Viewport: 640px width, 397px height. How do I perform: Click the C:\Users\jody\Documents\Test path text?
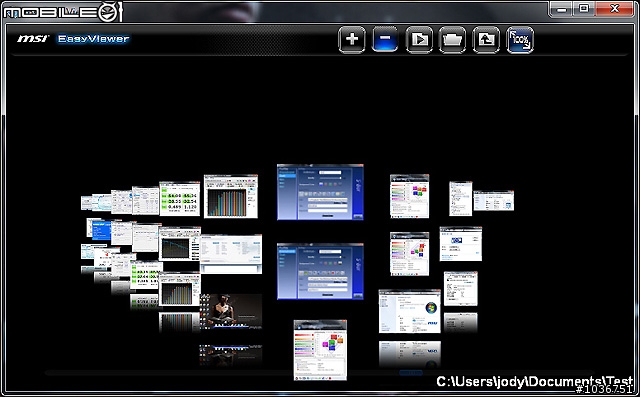pyautogui.click(x=535, y=381)
